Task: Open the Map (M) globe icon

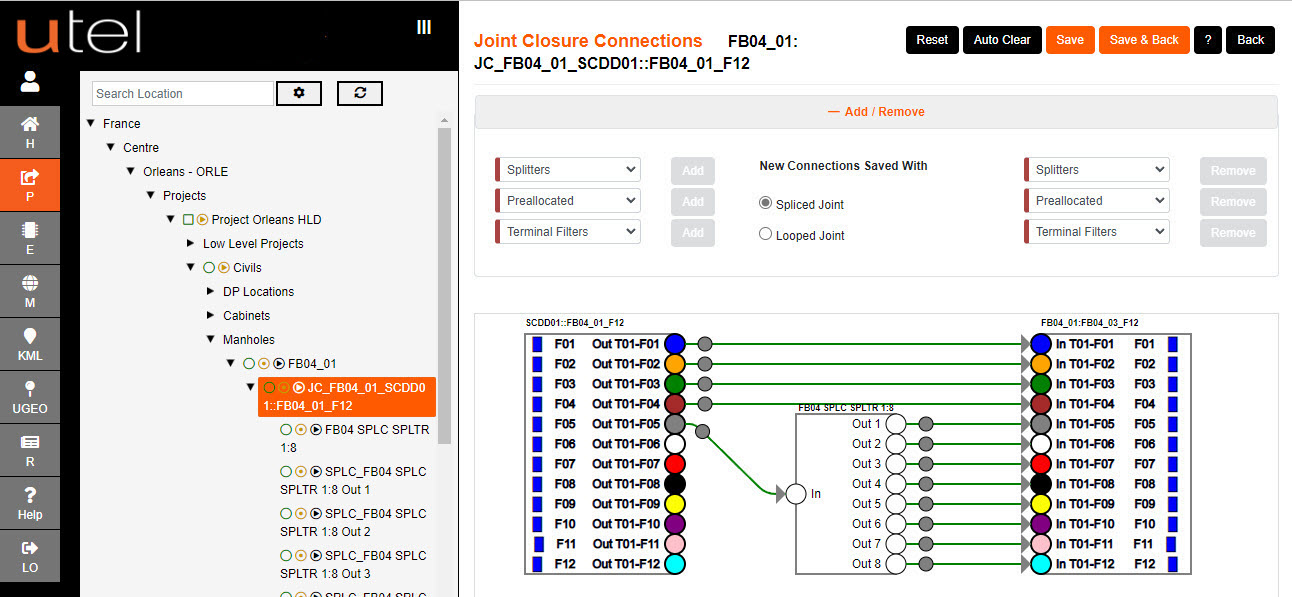Action: point(30,291)
